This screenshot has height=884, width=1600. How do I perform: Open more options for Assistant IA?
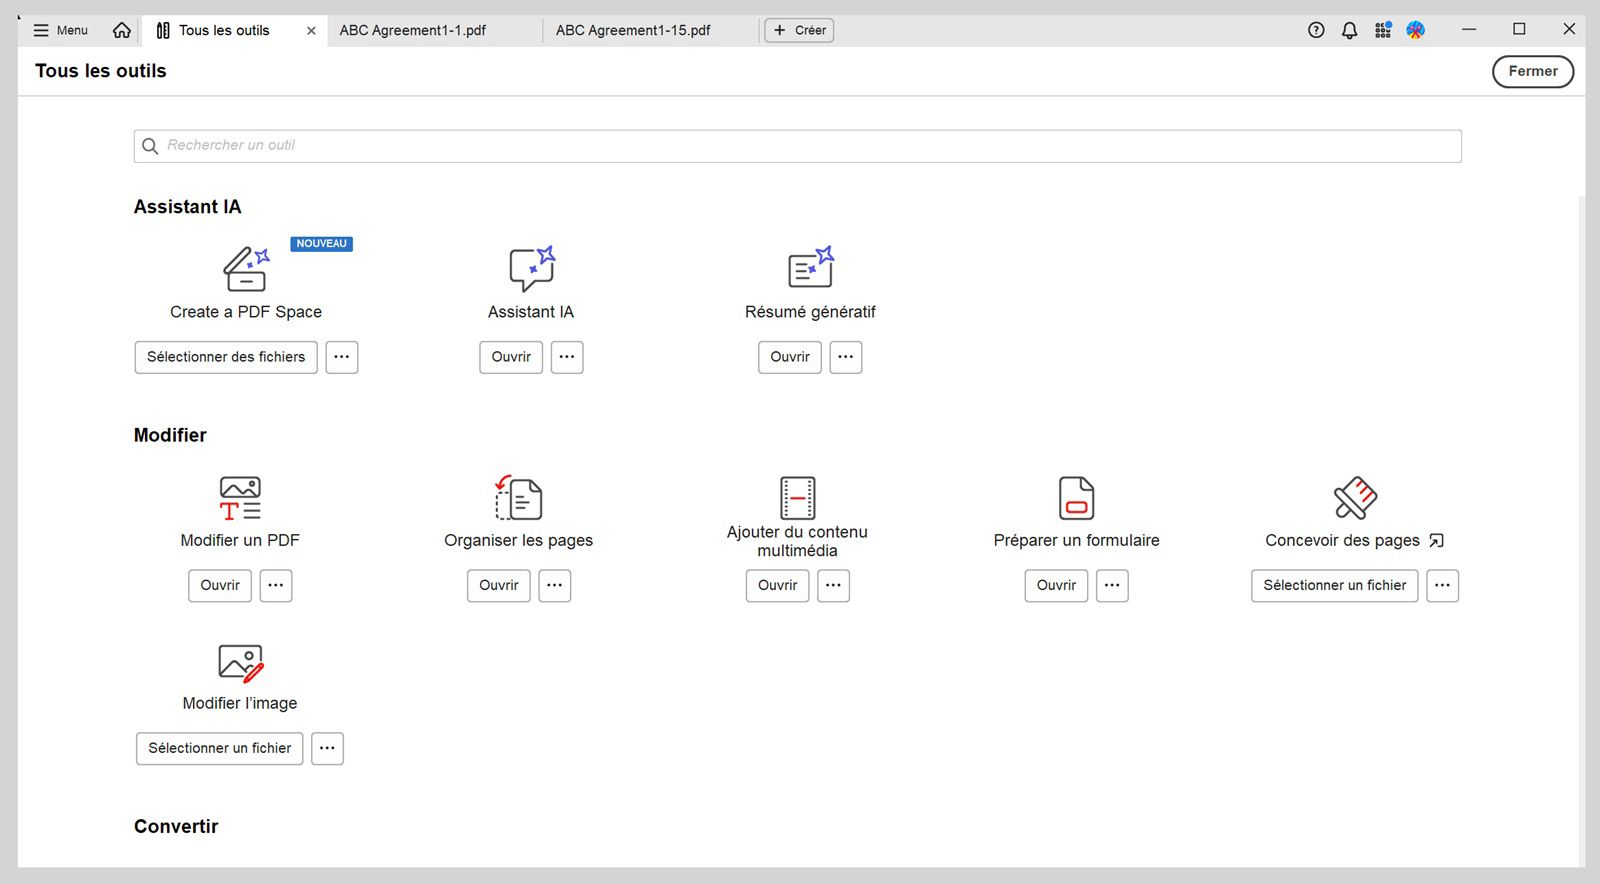(567, 357)
